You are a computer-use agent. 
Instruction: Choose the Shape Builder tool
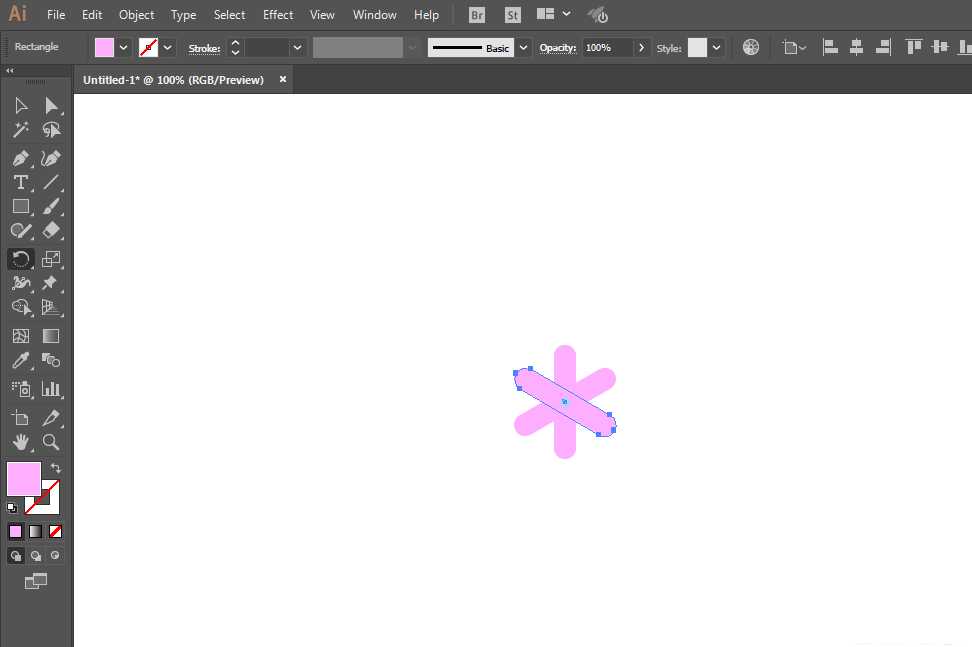pos(20,307)
